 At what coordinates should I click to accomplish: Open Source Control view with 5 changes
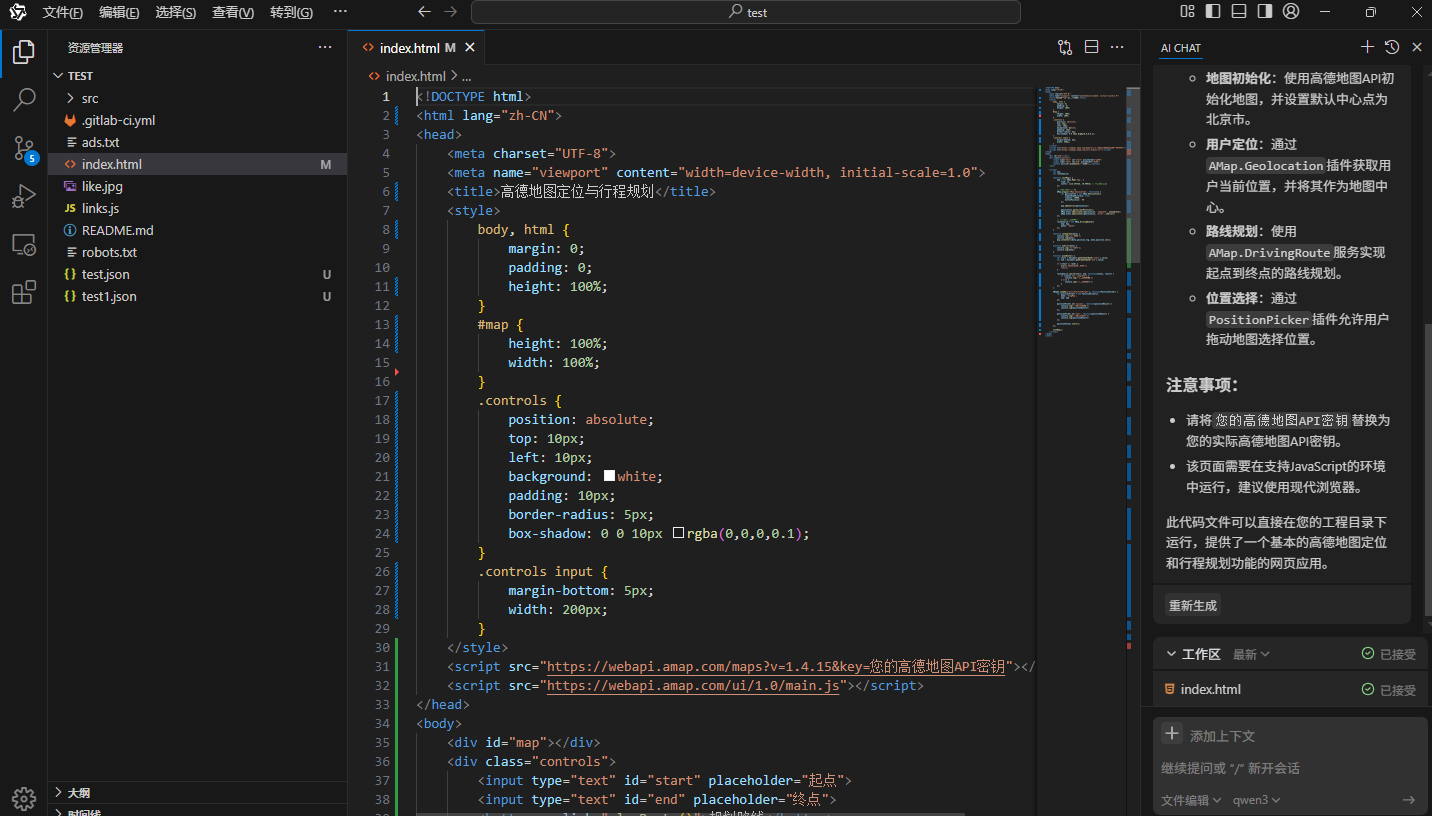(24, 149)
